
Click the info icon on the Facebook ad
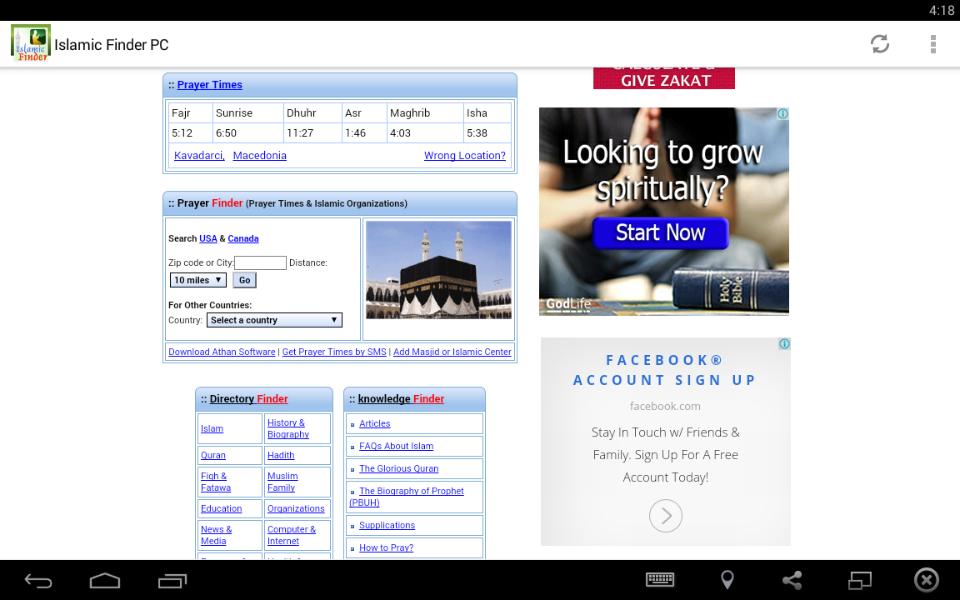(784, 344)
